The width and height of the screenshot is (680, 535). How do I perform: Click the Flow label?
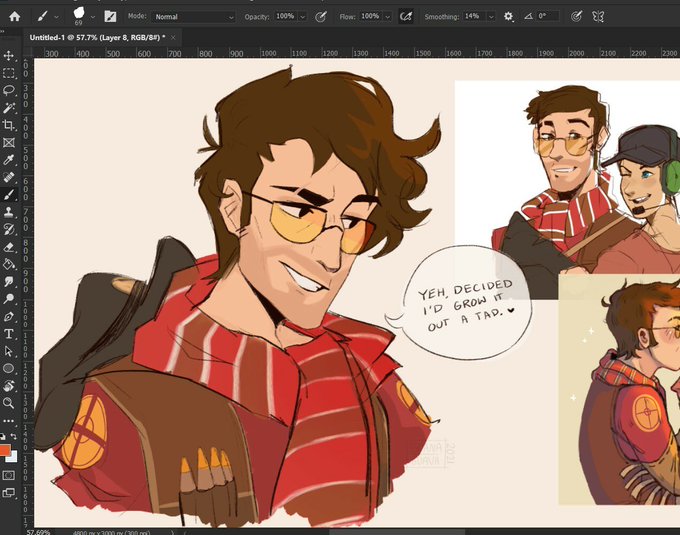tap(347, 17)
